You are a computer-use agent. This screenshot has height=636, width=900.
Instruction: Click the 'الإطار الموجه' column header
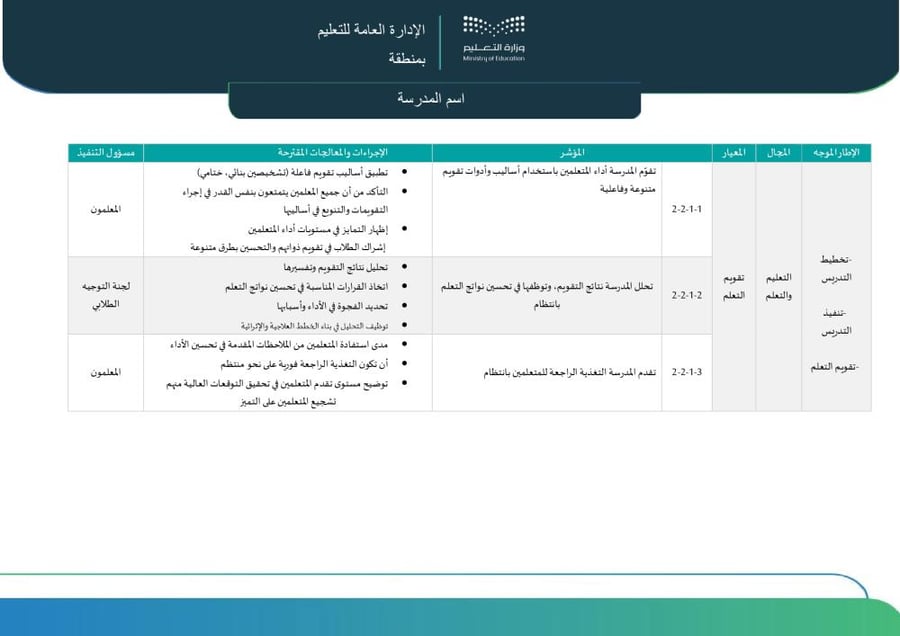point(836,153)
